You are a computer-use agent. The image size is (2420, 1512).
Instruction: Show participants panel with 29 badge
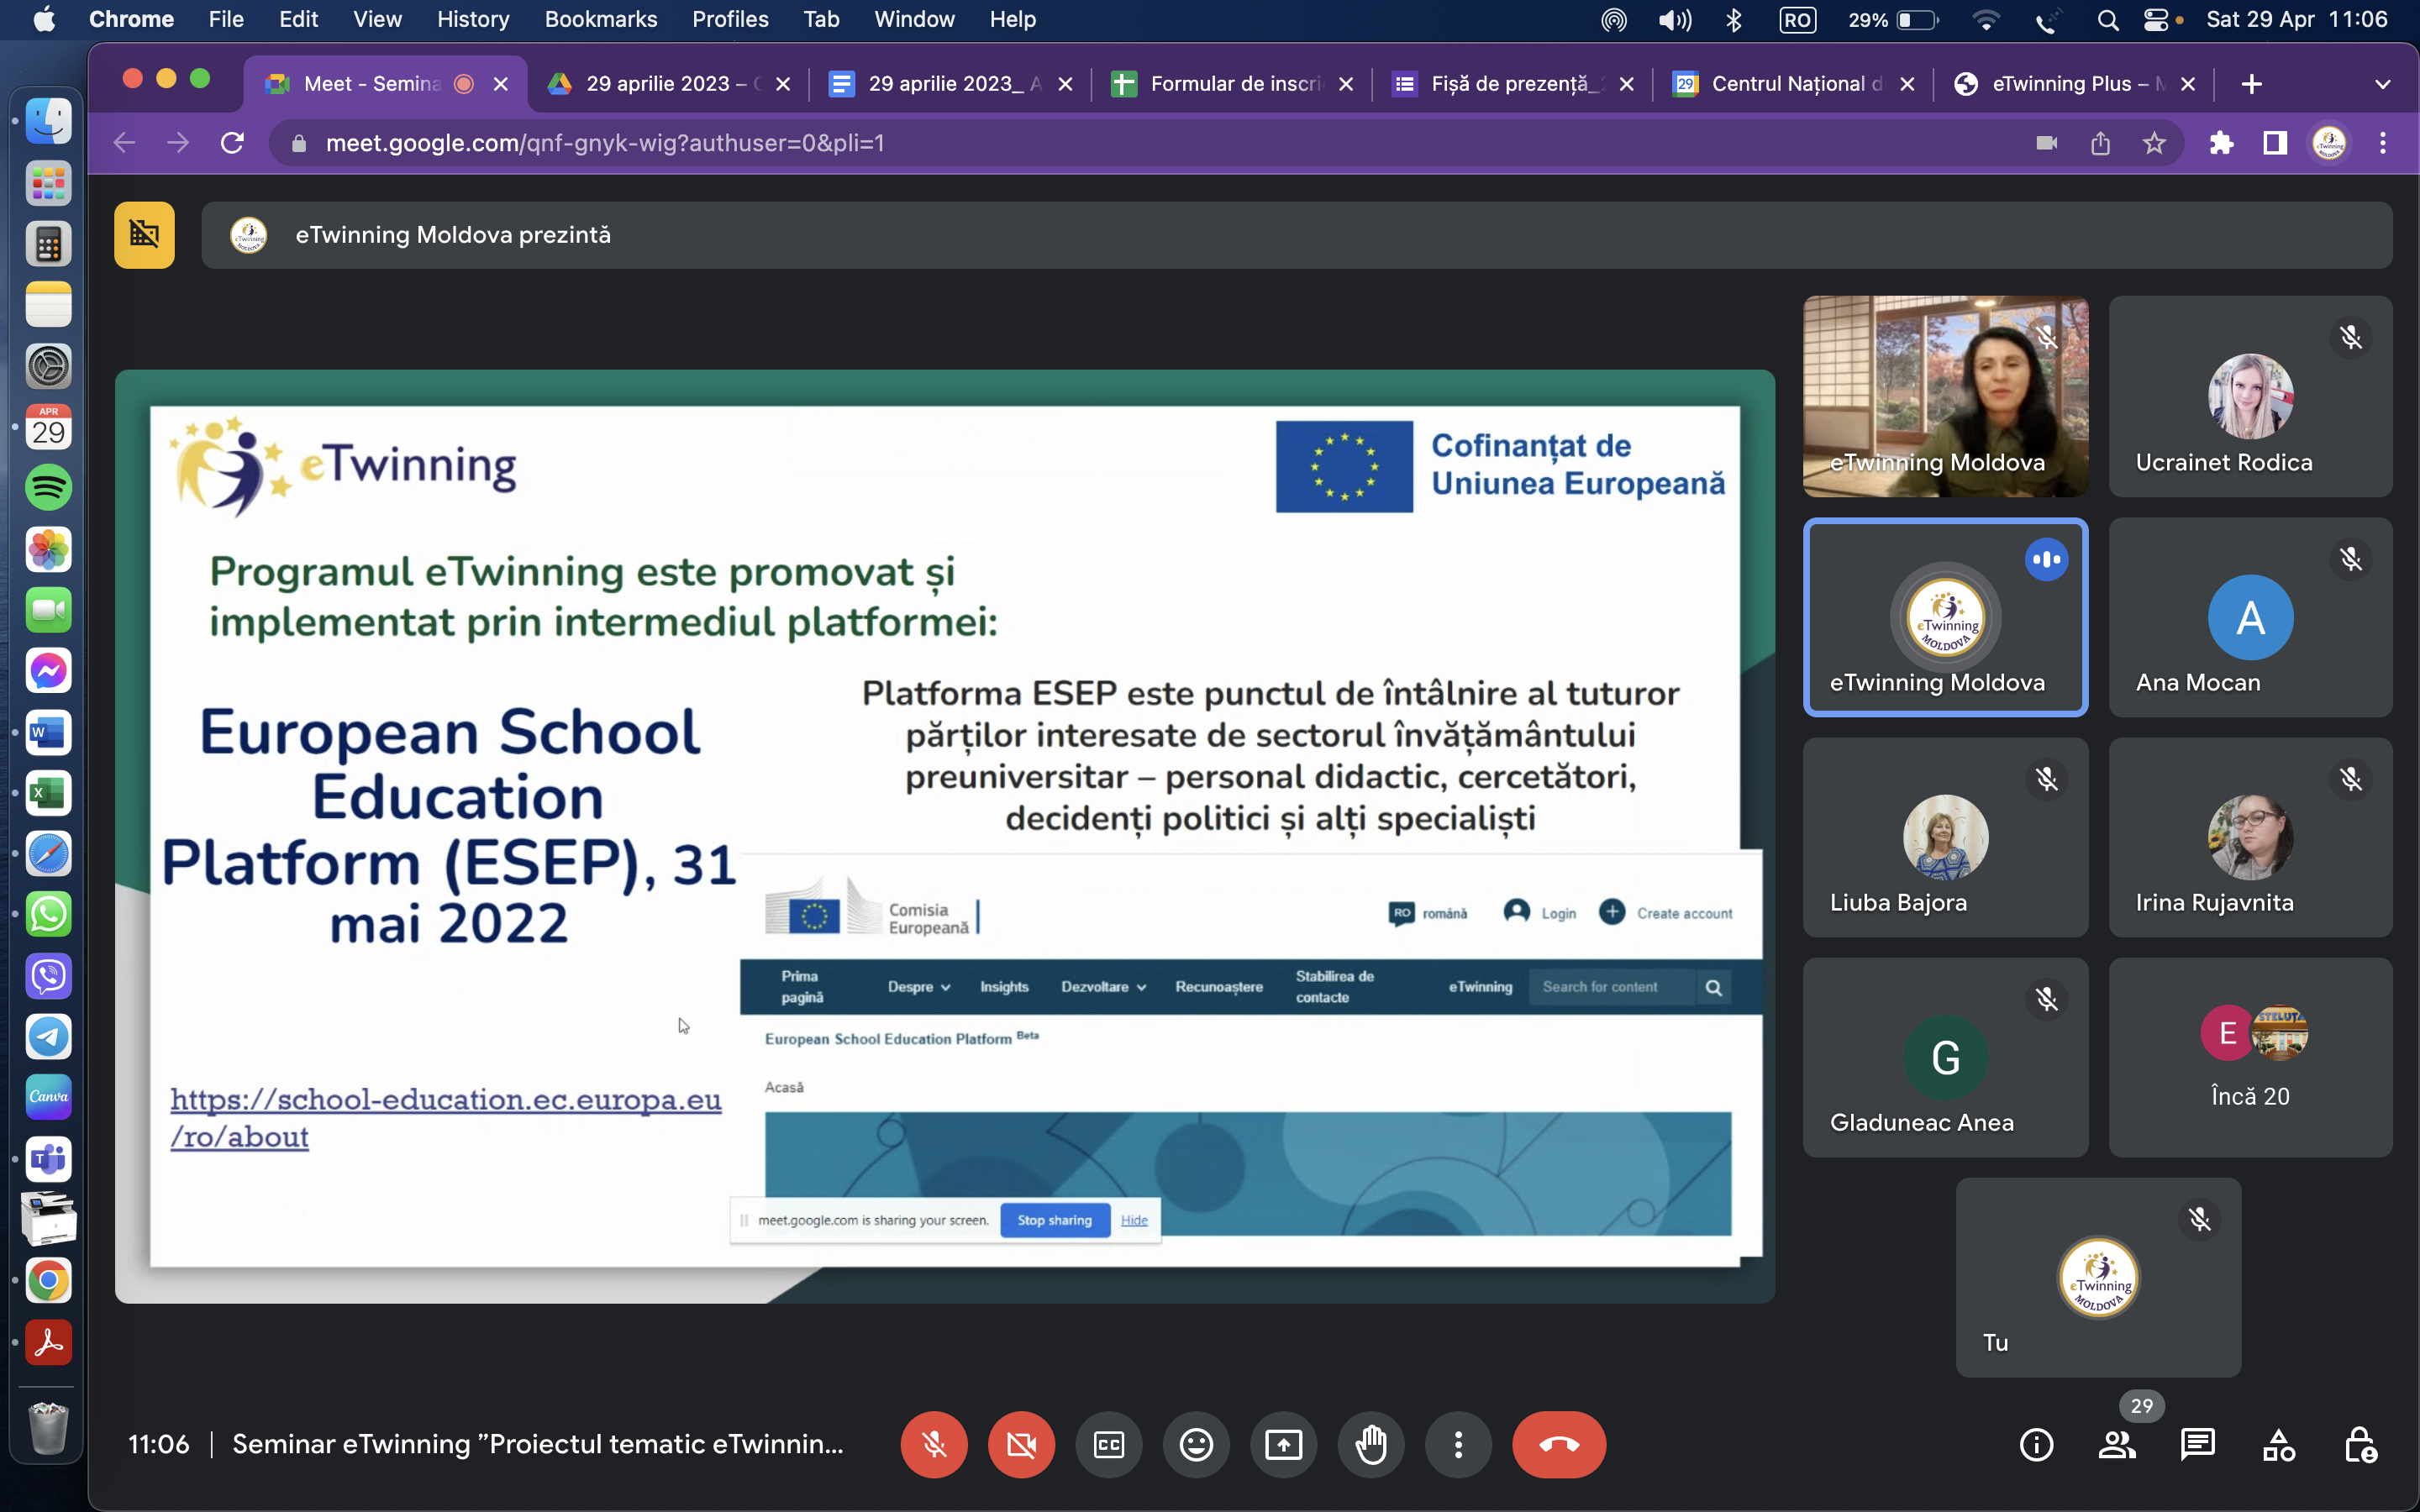[2117, 1444]
